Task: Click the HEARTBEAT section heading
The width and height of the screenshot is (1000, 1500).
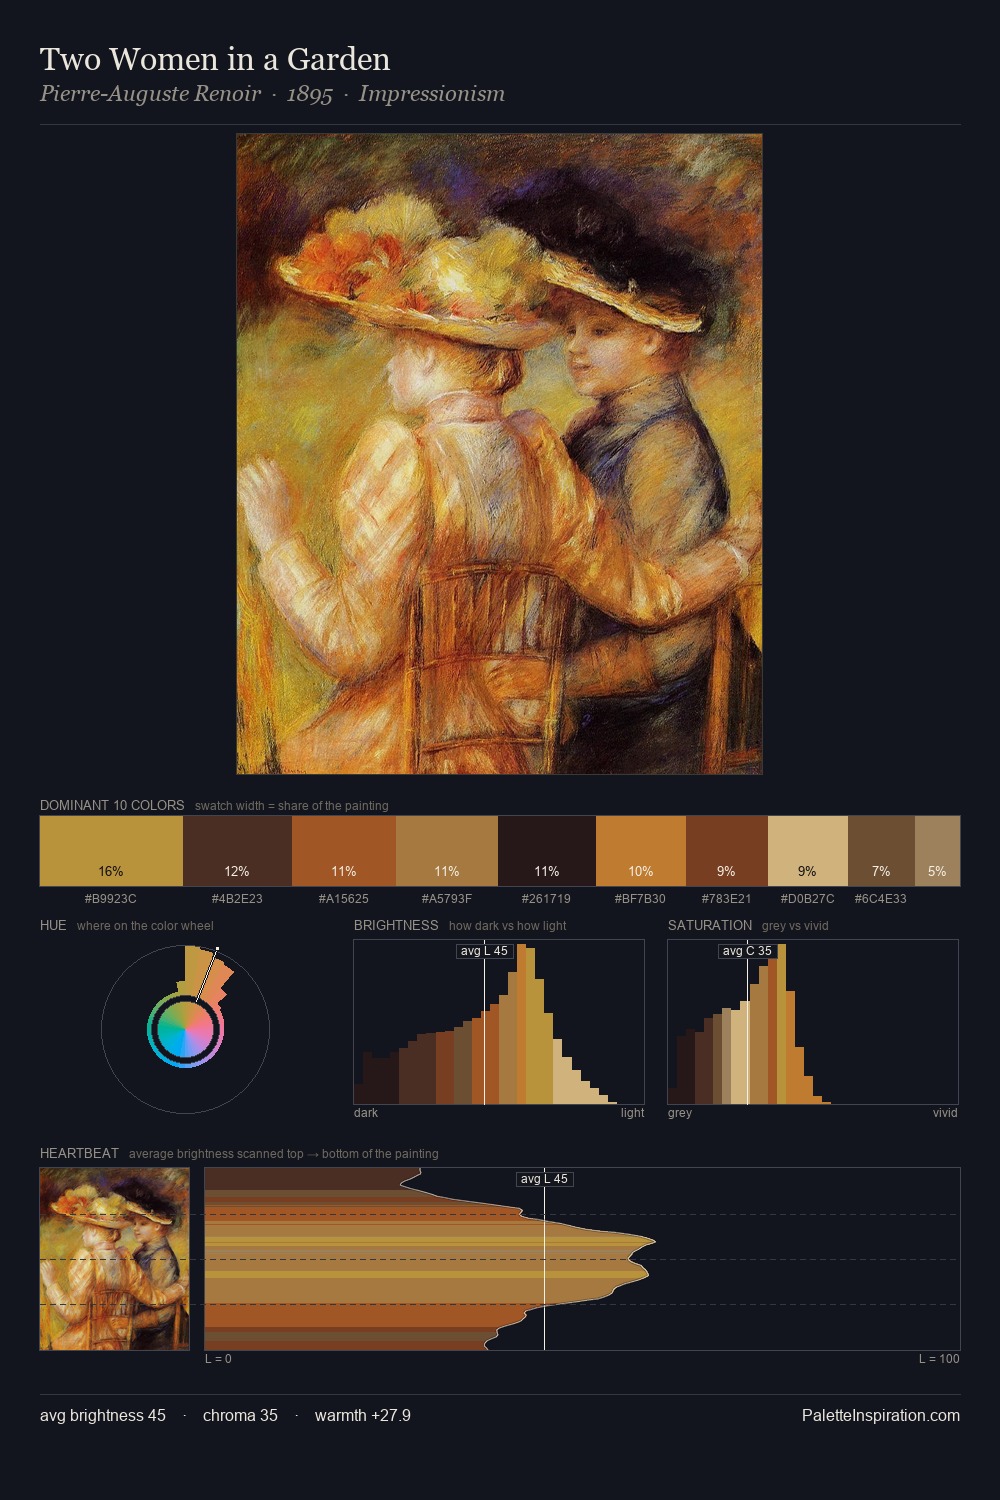Action: click(79, 1153)
